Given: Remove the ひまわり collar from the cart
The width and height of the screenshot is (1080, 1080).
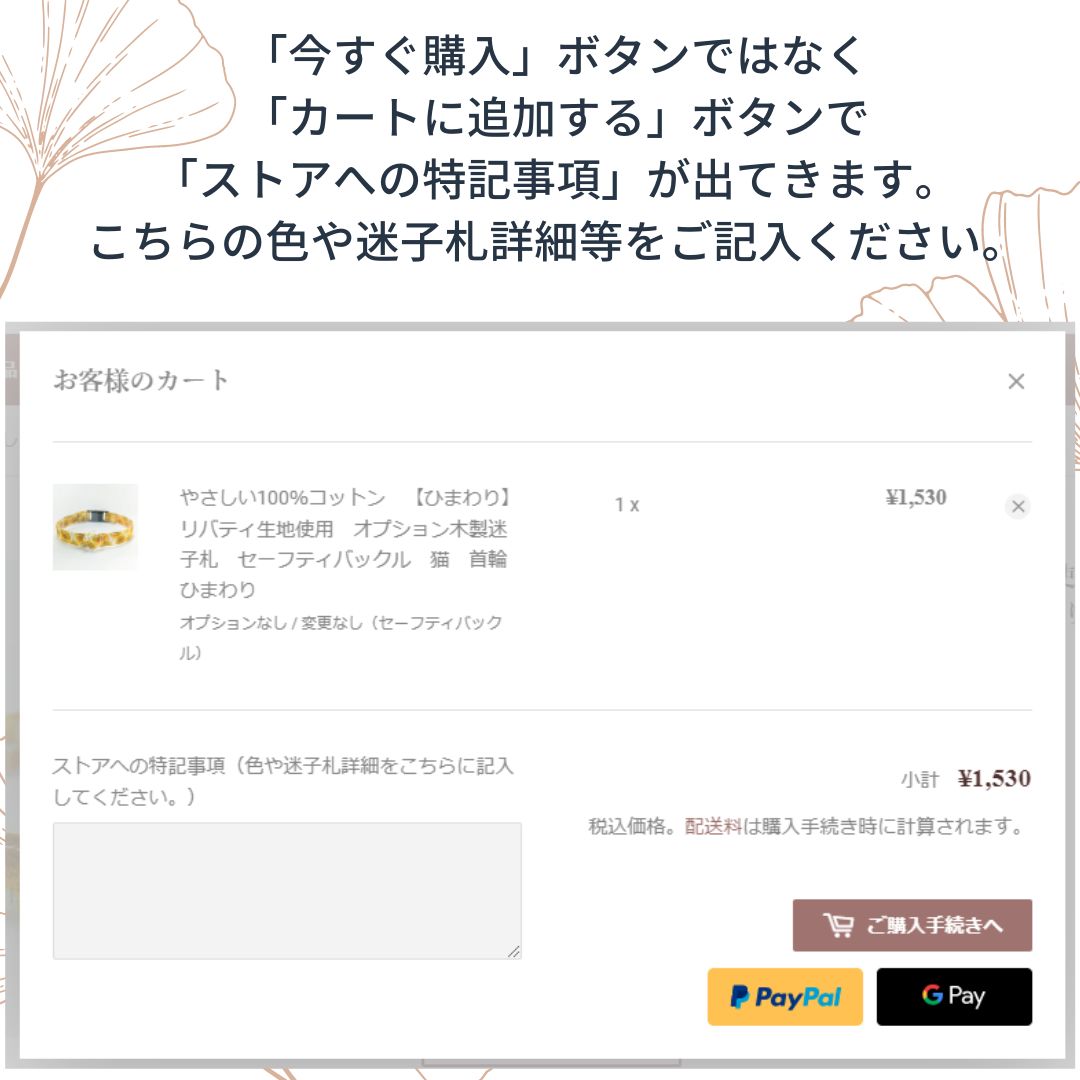Looking at the screenshot, I should 1018,506.
